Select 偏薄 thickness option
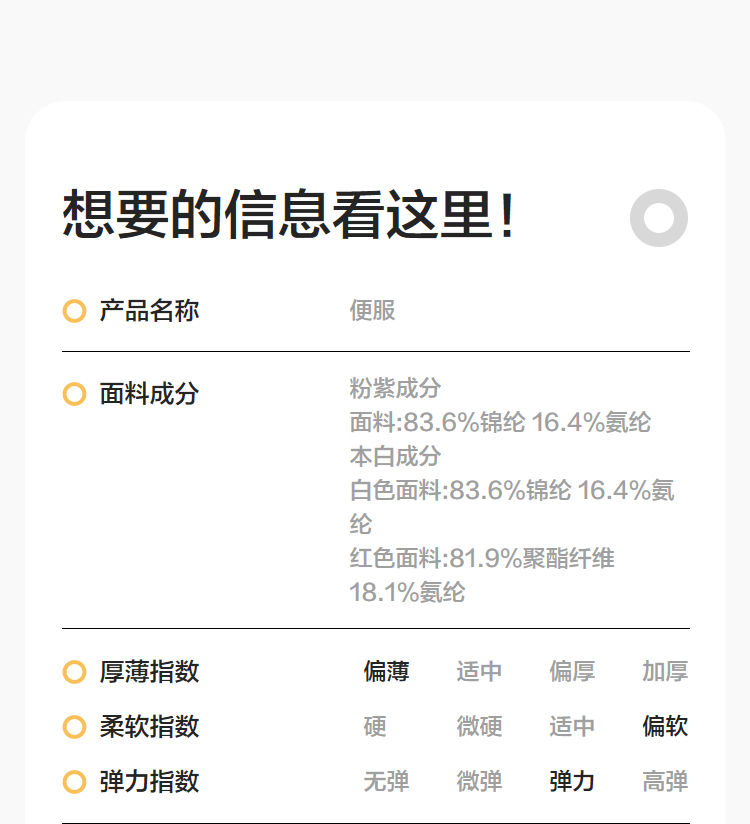Viewport: 750px width, 824px height. click(x=386, y=672)
